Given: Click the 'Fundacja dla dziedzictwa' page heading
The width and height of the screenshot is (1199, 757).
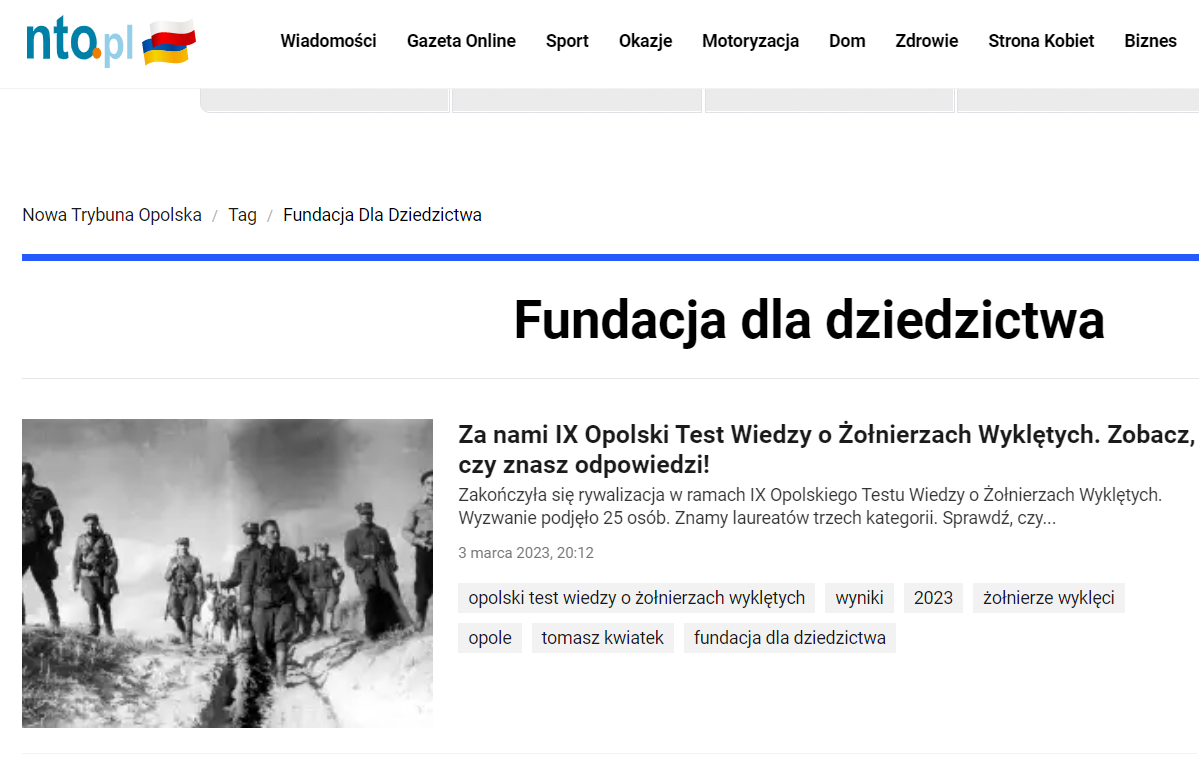Looking at the screenshot, I should 809,320.
